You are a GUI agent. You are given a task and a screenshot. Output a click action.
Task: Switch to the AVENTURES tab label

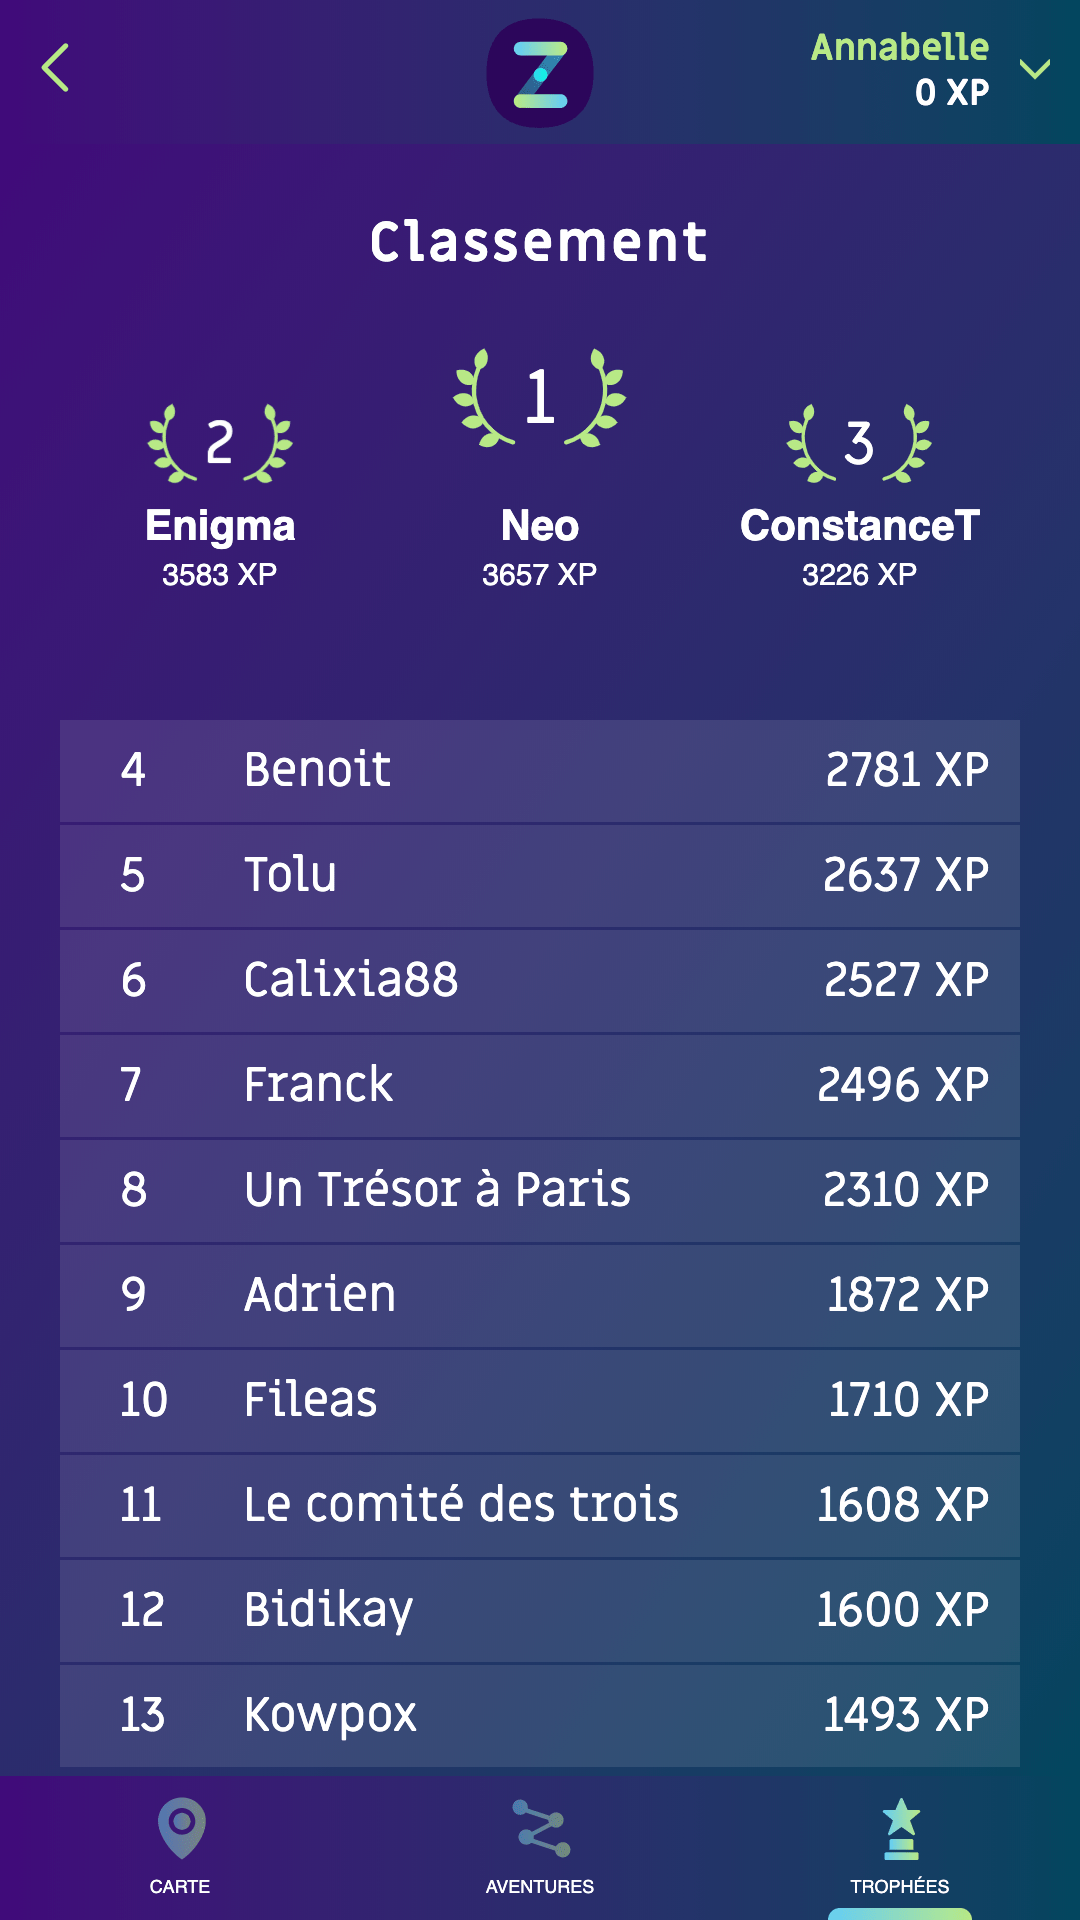click(540, 1886)
